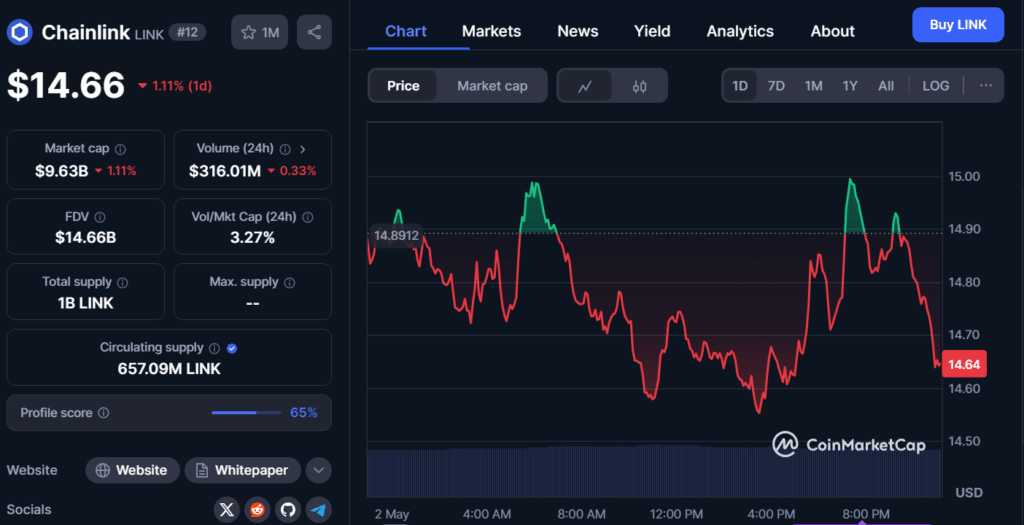Image resolution: width=1024 pixels, height=525 pixels.
Task: Click the 1B LINK total supply value
Action: (86, 303)
